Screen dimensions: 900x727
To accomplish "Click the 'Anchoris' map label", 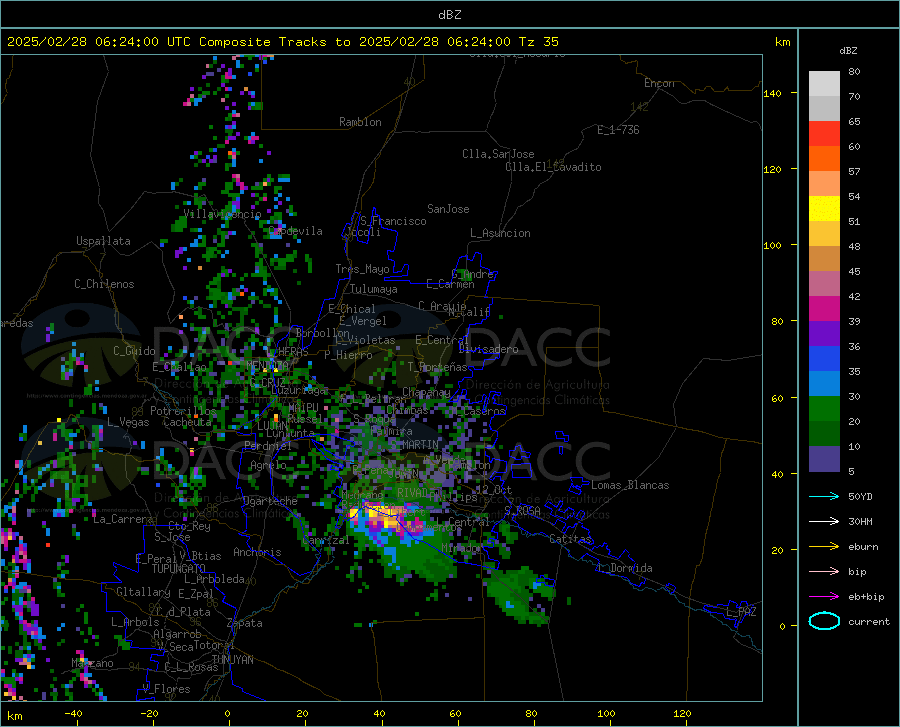I will [x=257, y=552].
